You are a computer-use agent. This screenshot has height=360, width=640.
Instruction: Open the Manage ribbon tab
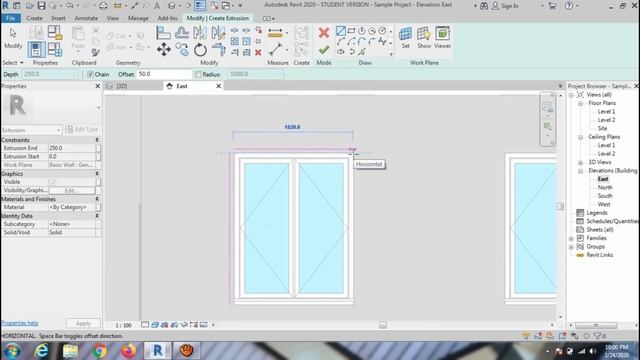point(138,18)
